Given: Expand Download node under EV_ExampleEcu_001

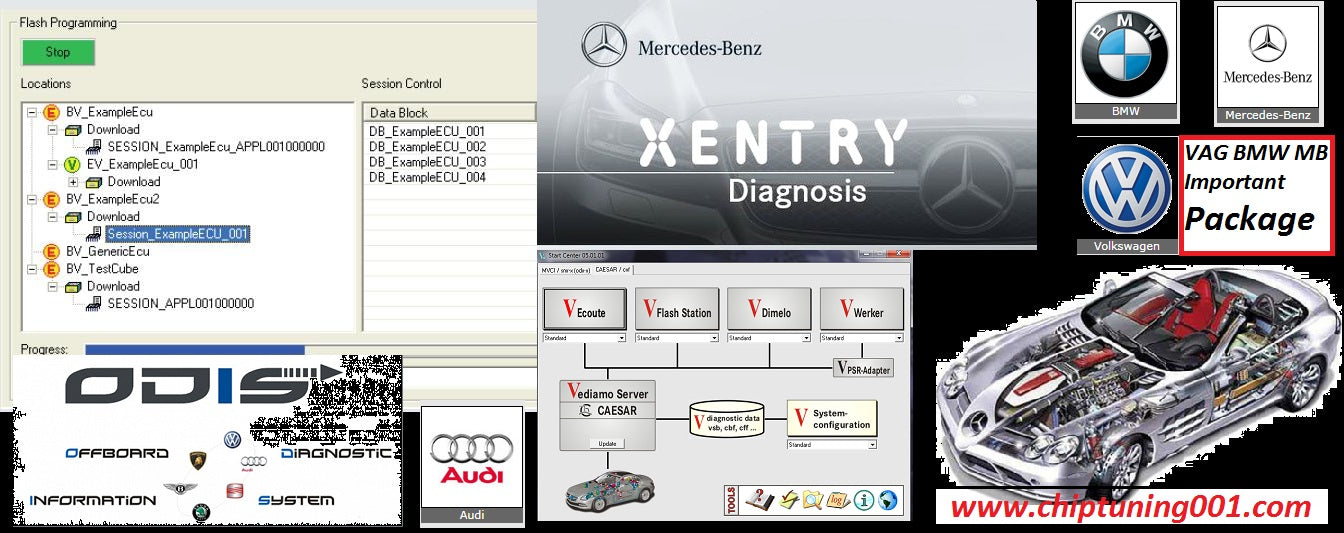Looking at the screenshot, I should pos(73,182).
